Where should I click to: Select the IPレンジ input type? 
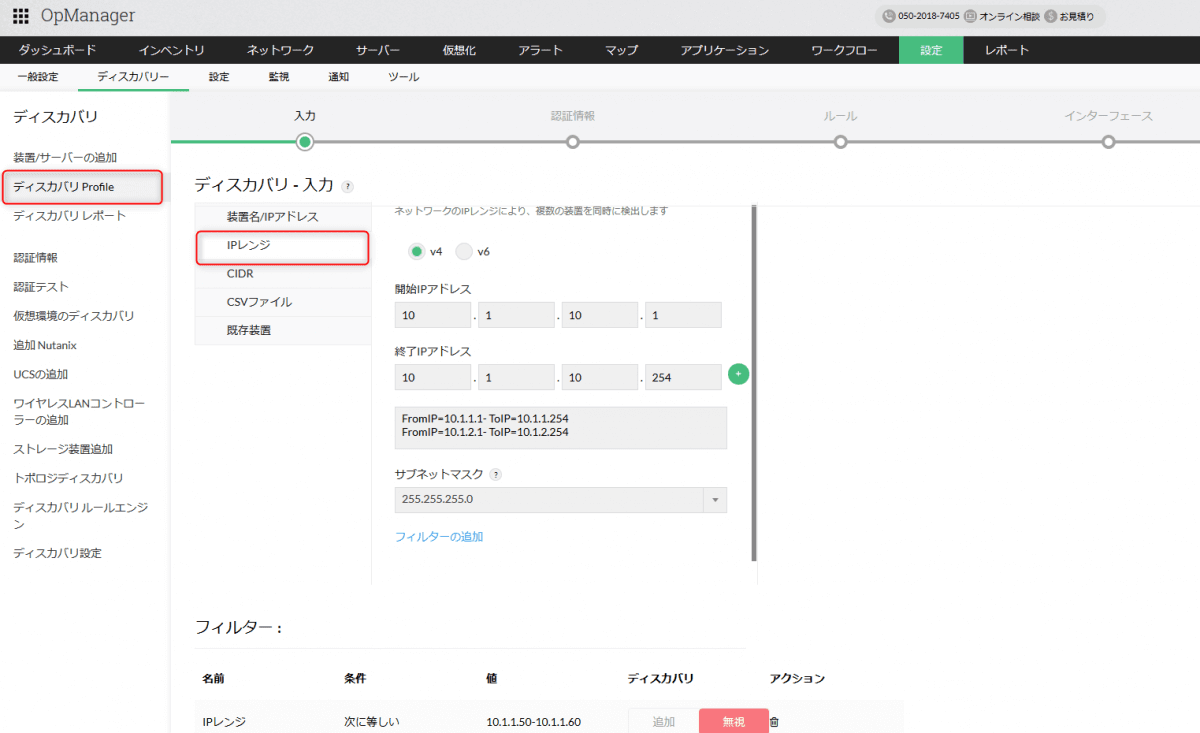click(x=283, y=245)
